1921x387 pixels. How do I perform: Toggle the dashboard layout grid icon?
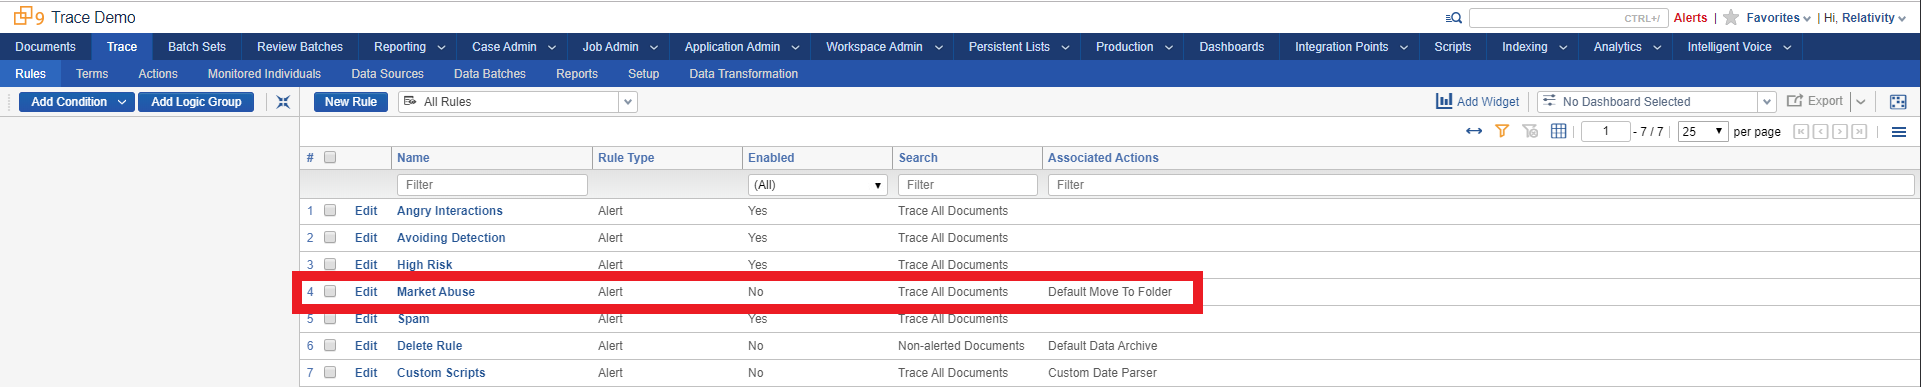click(x=1898, y=102)
